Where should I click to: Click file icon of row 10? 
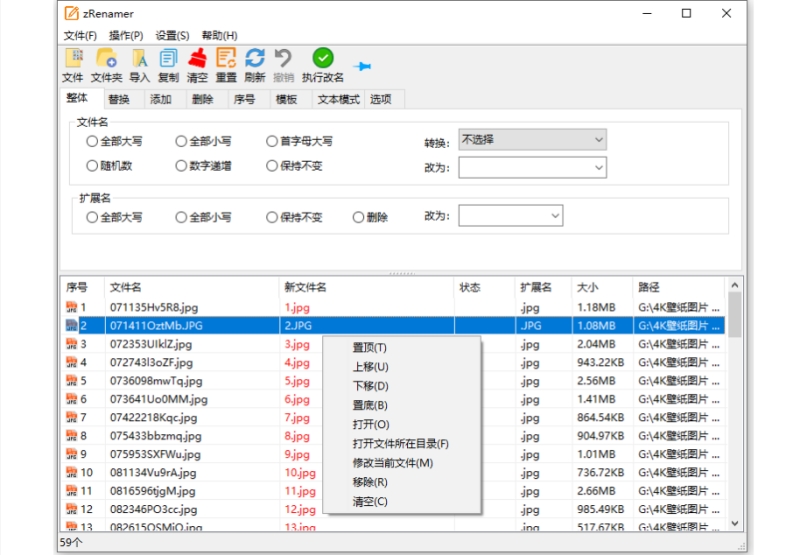71,472
